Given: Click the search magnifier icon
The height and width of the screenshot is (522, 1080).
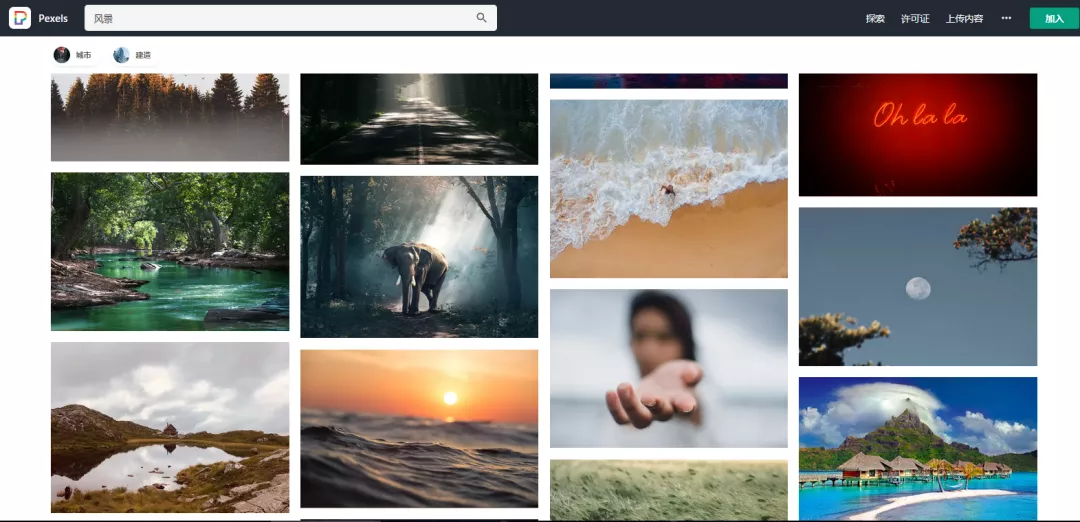Looking at the screenshot, I should pos(481,18).
